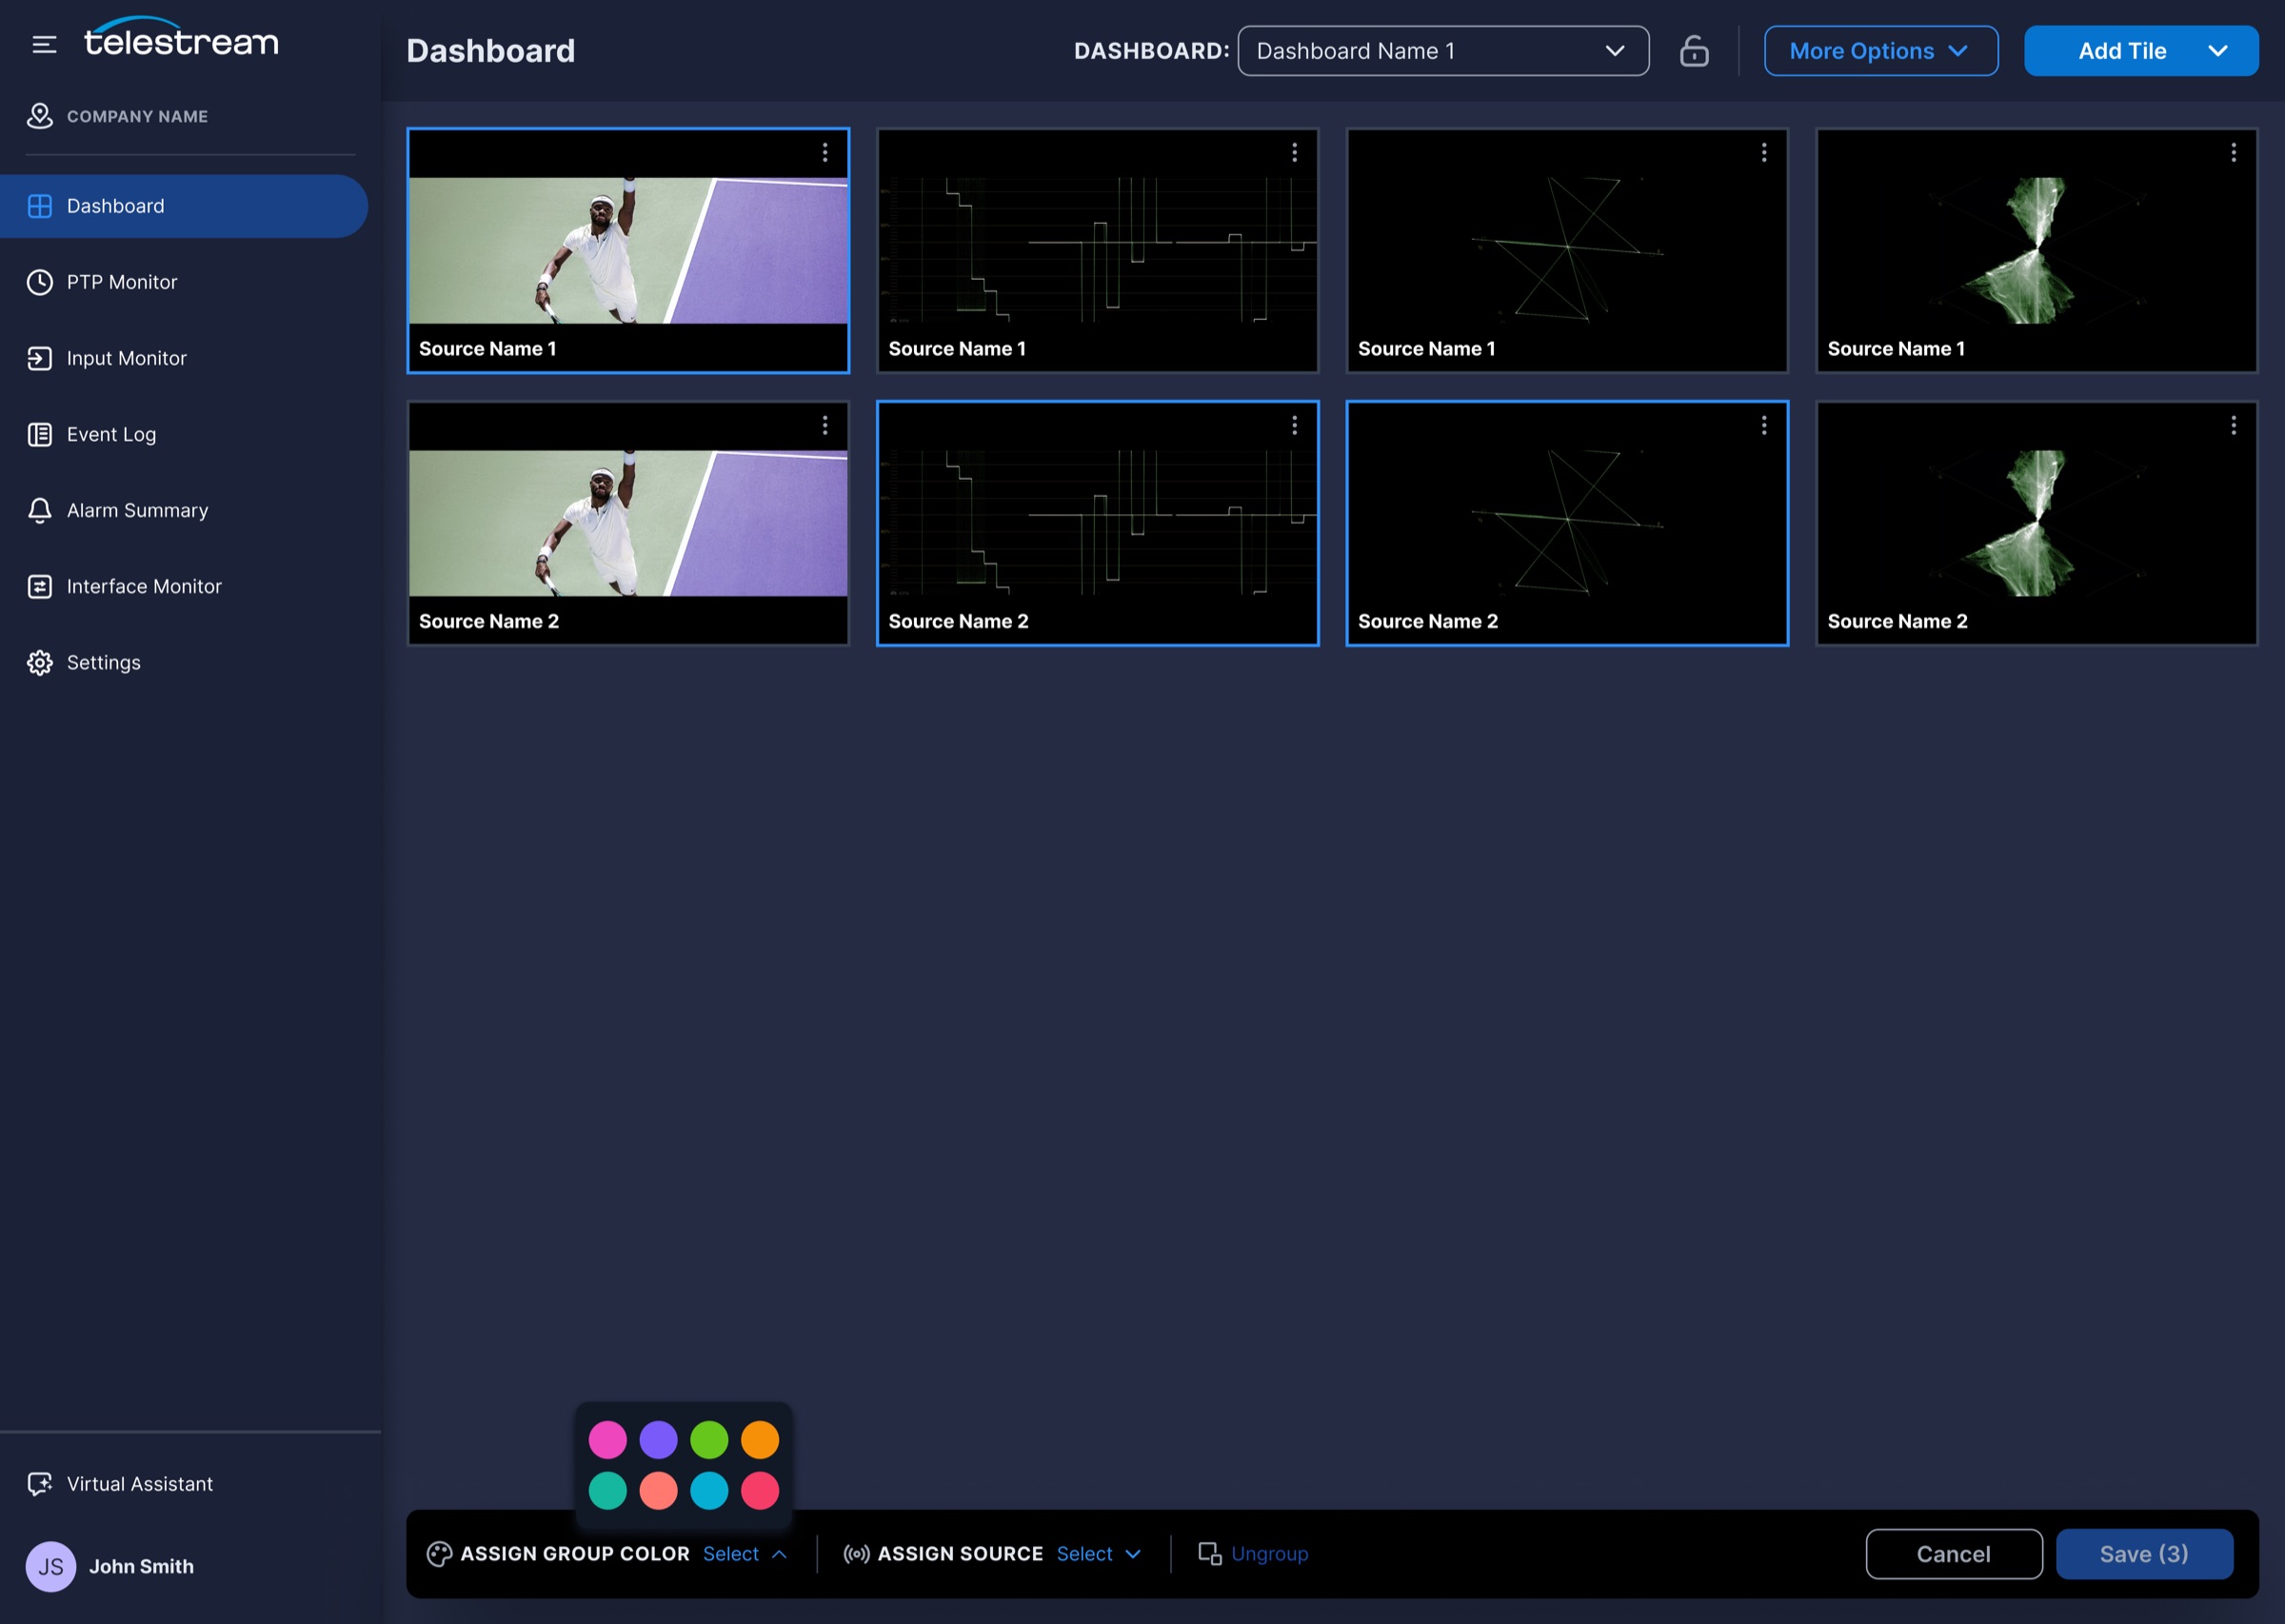Click the Settings gear icon
2285x1624 pixels.
39,662
